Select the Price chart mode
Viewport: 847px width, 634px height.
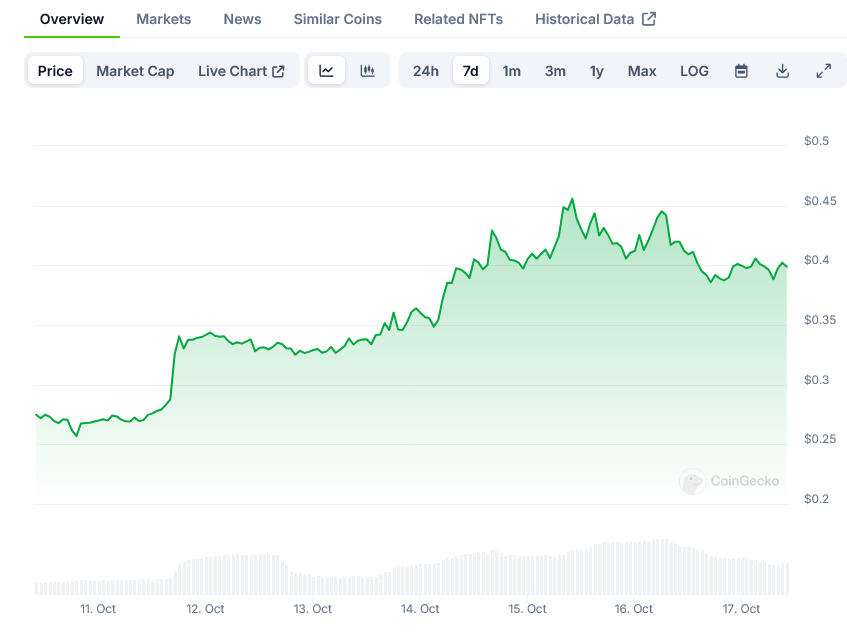pos(55,71)
